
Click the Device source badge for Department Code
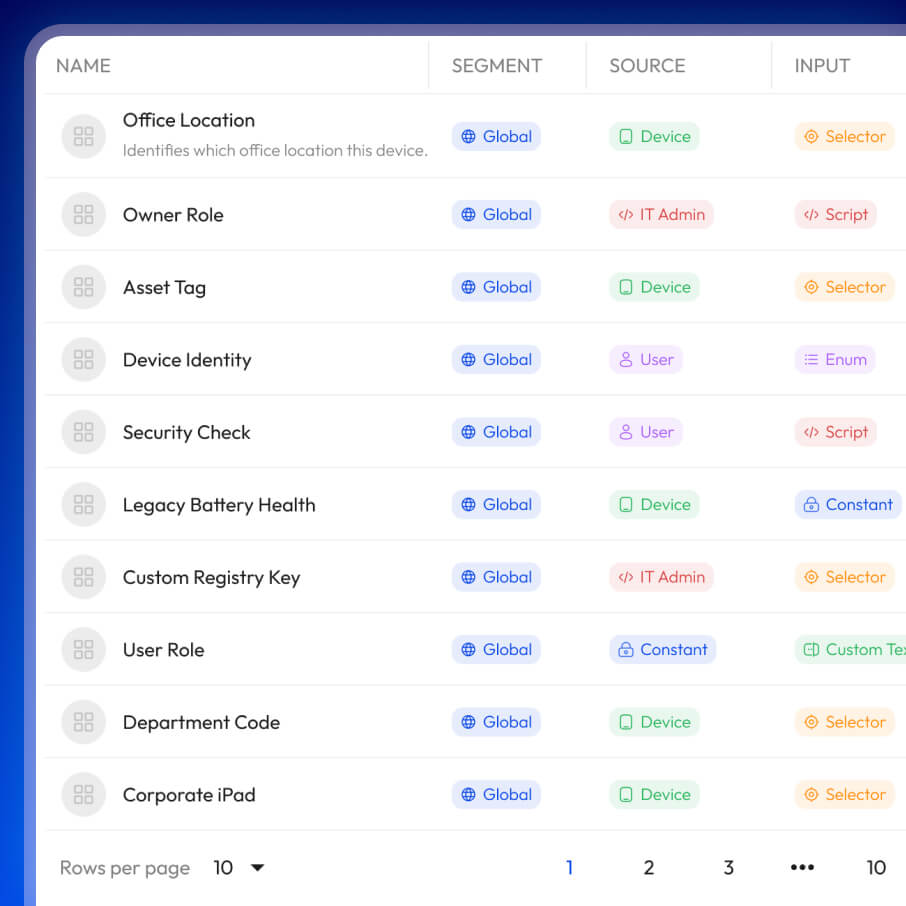click(654, 722)
